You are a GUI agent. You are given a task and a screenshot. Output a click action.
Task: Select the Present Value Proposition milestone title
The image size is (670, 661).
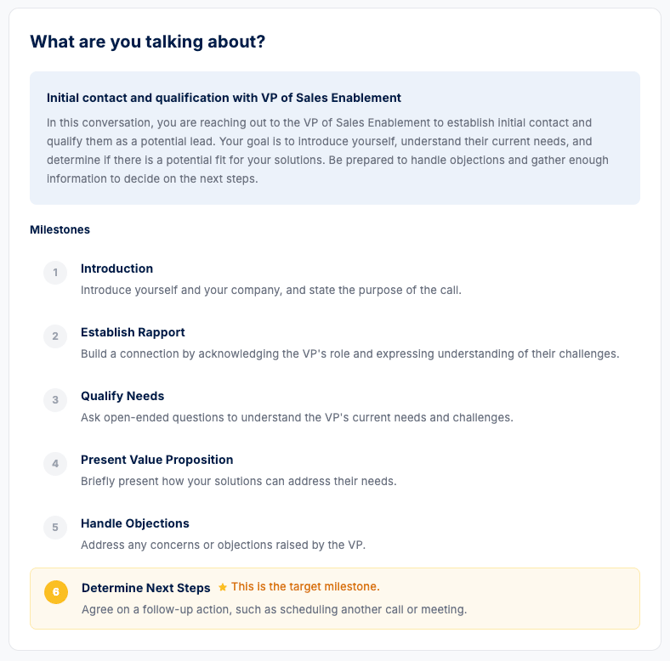pyautogui.click(x=157, y=460)
